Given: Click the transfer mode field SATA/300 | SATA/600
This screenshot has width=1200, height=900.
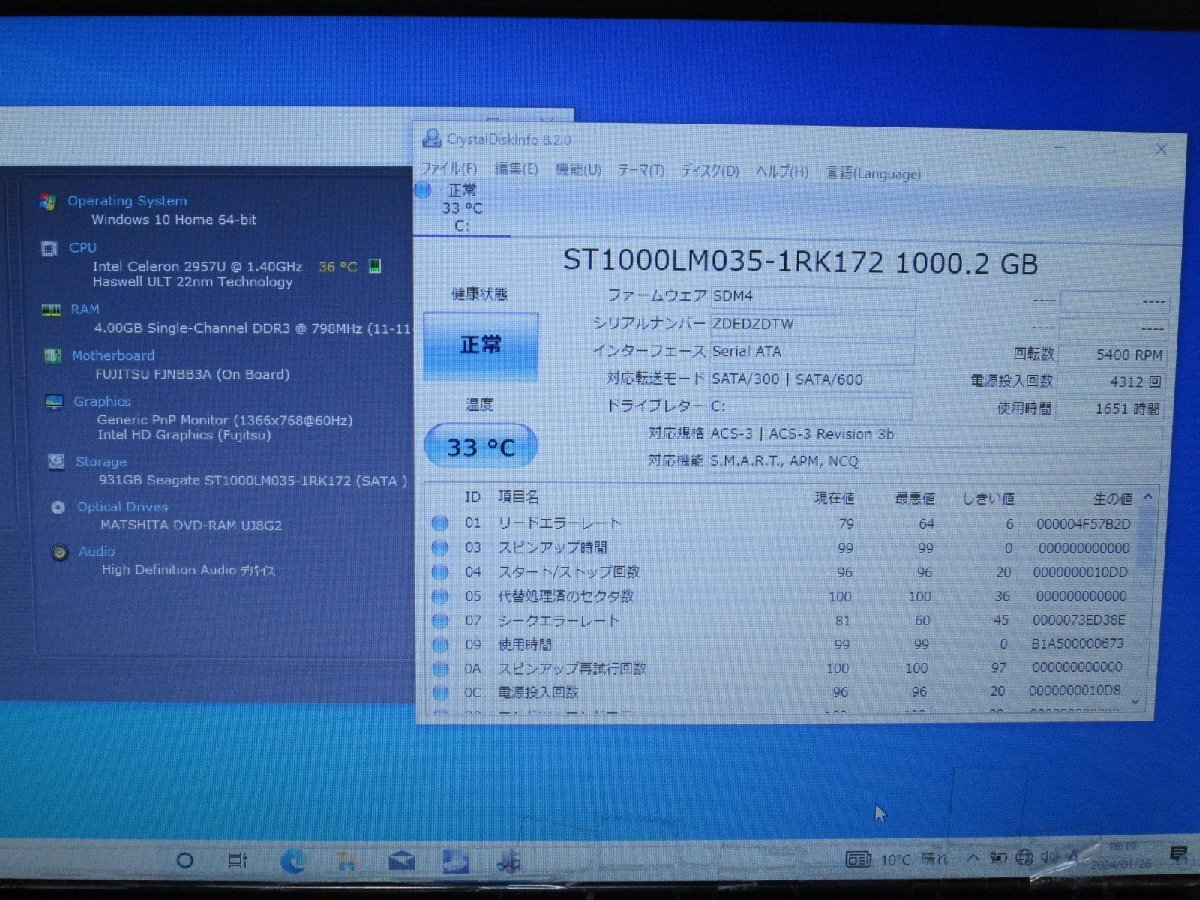Looking at the screenshot, I should (811, 380).
